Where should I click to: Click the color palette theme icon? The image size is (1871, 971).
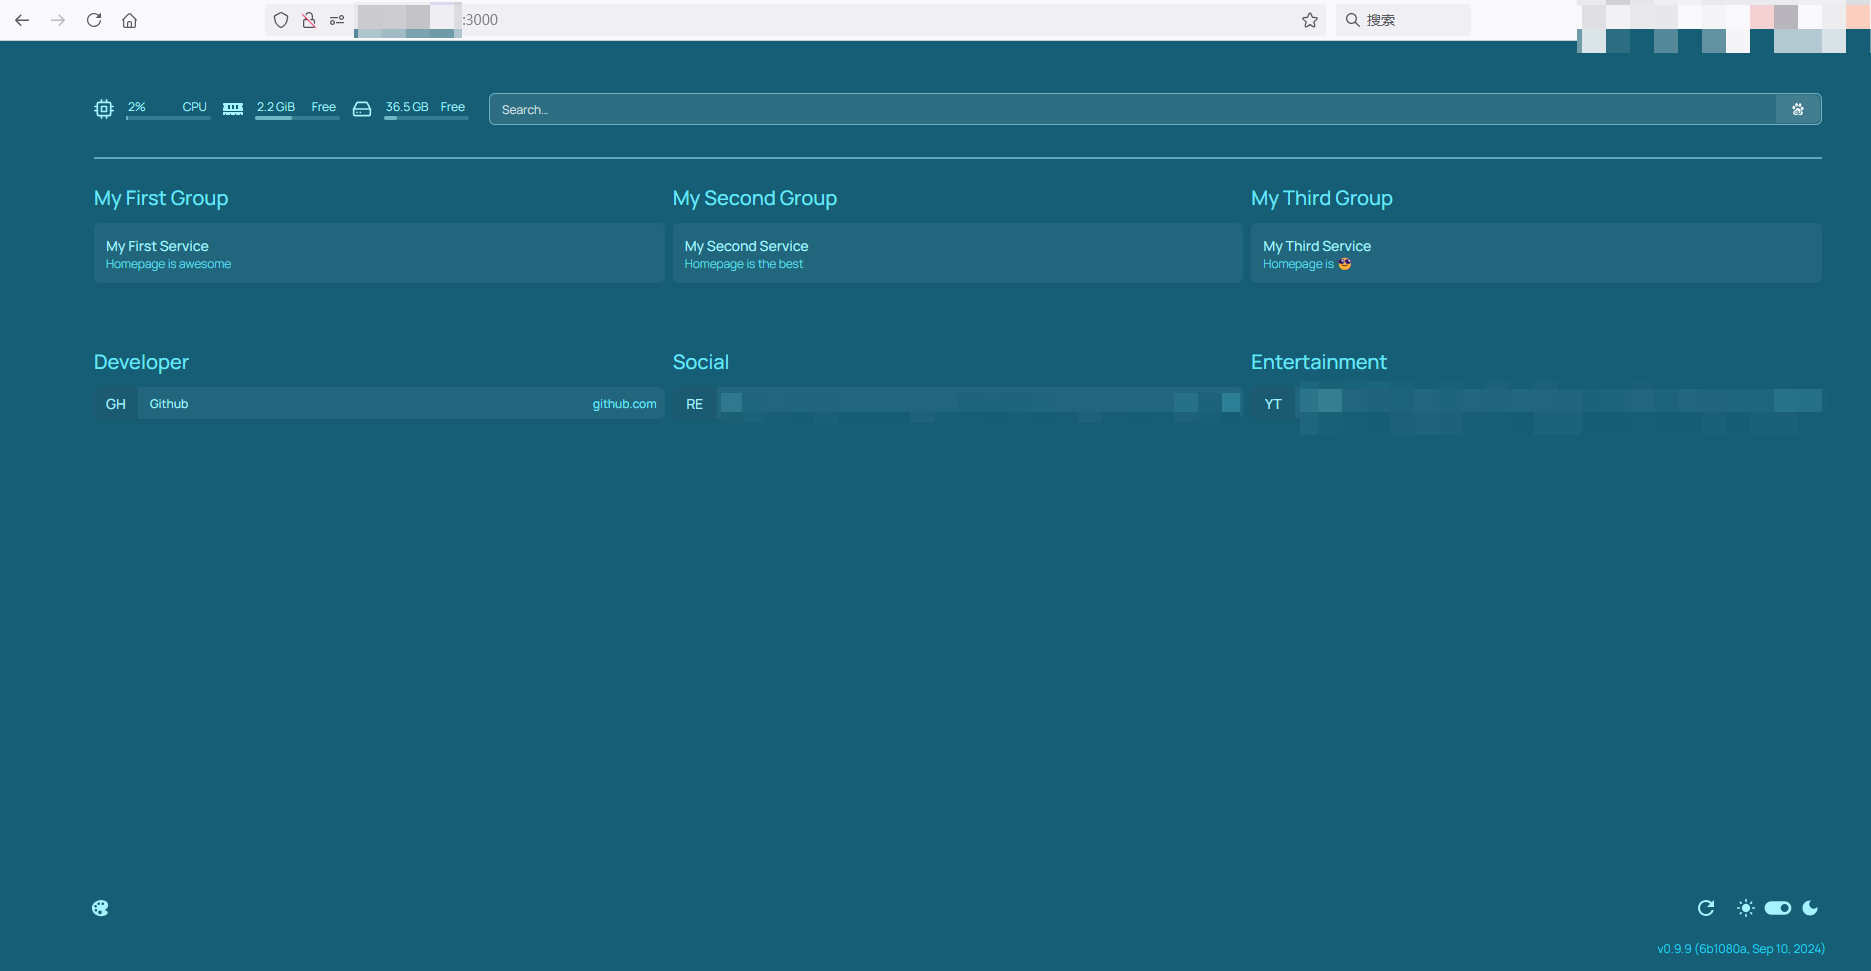pyautogui.click(x=100, y=908)
